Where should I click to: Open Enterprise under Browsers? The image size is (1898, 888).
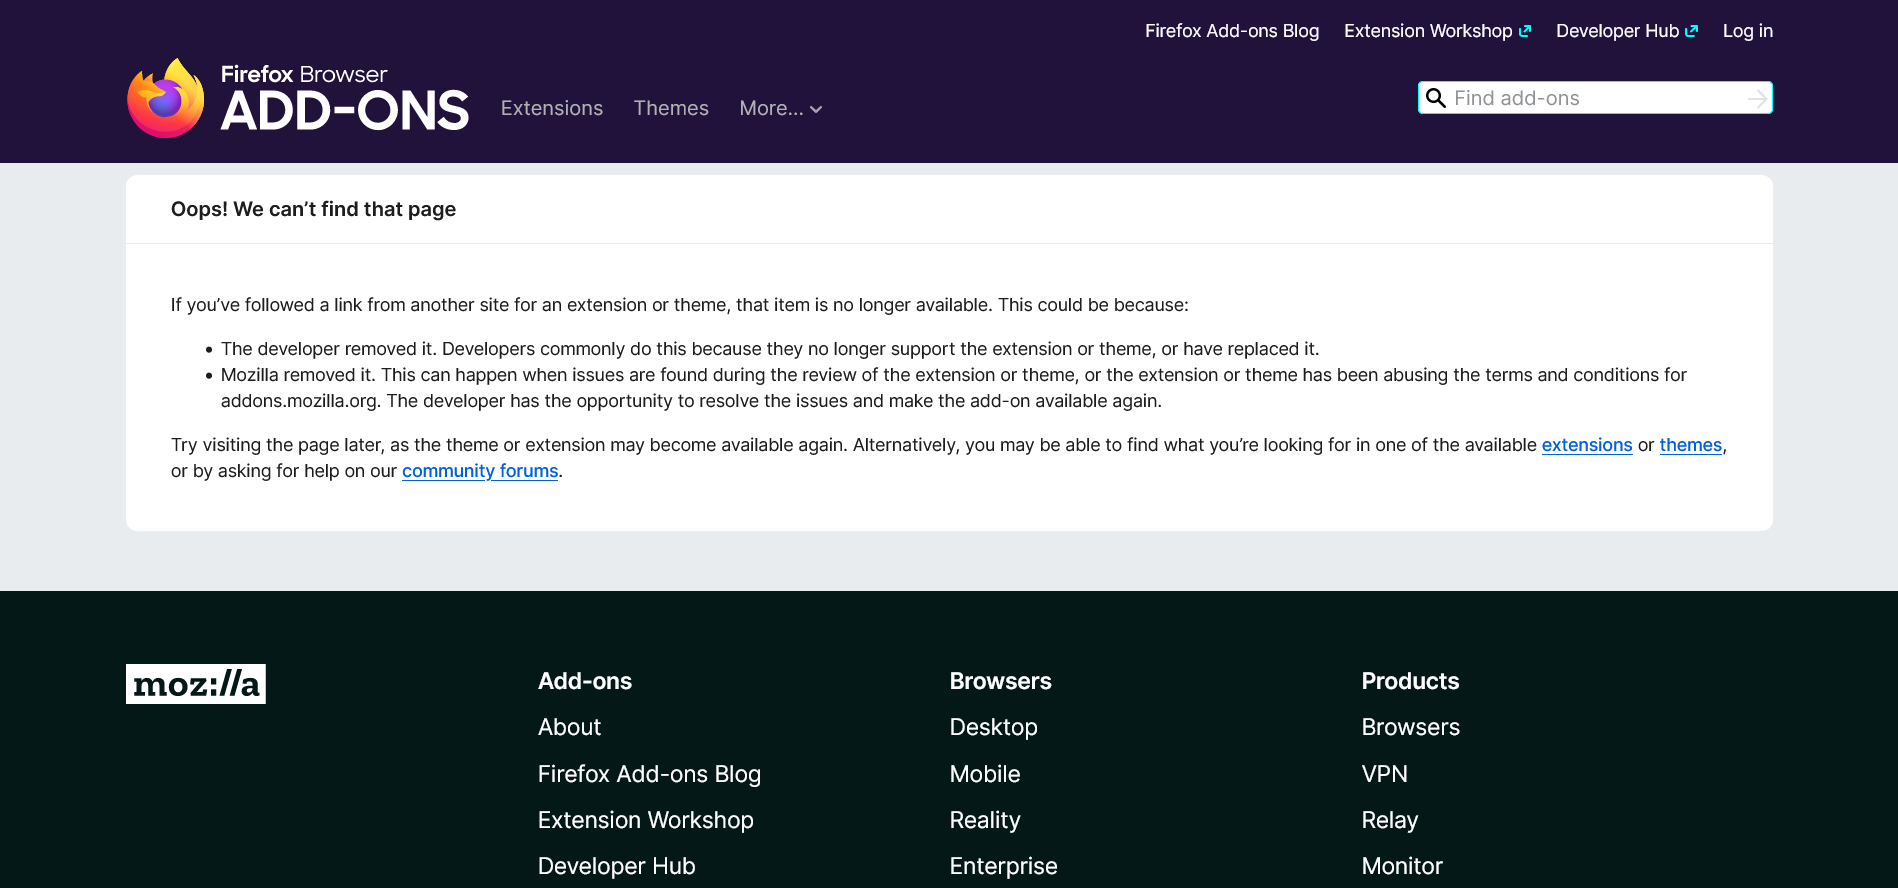coord(1004,866)
